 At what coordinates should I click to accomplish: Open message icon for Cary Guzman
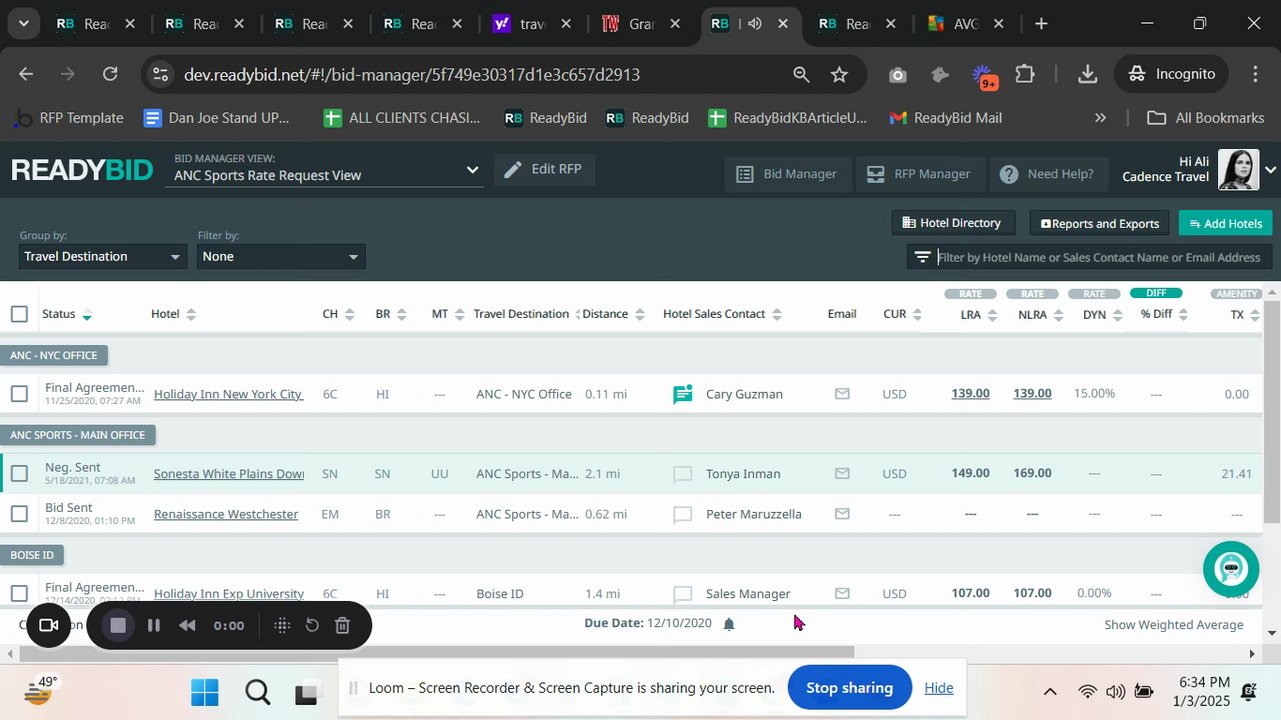tap(683, 394)
